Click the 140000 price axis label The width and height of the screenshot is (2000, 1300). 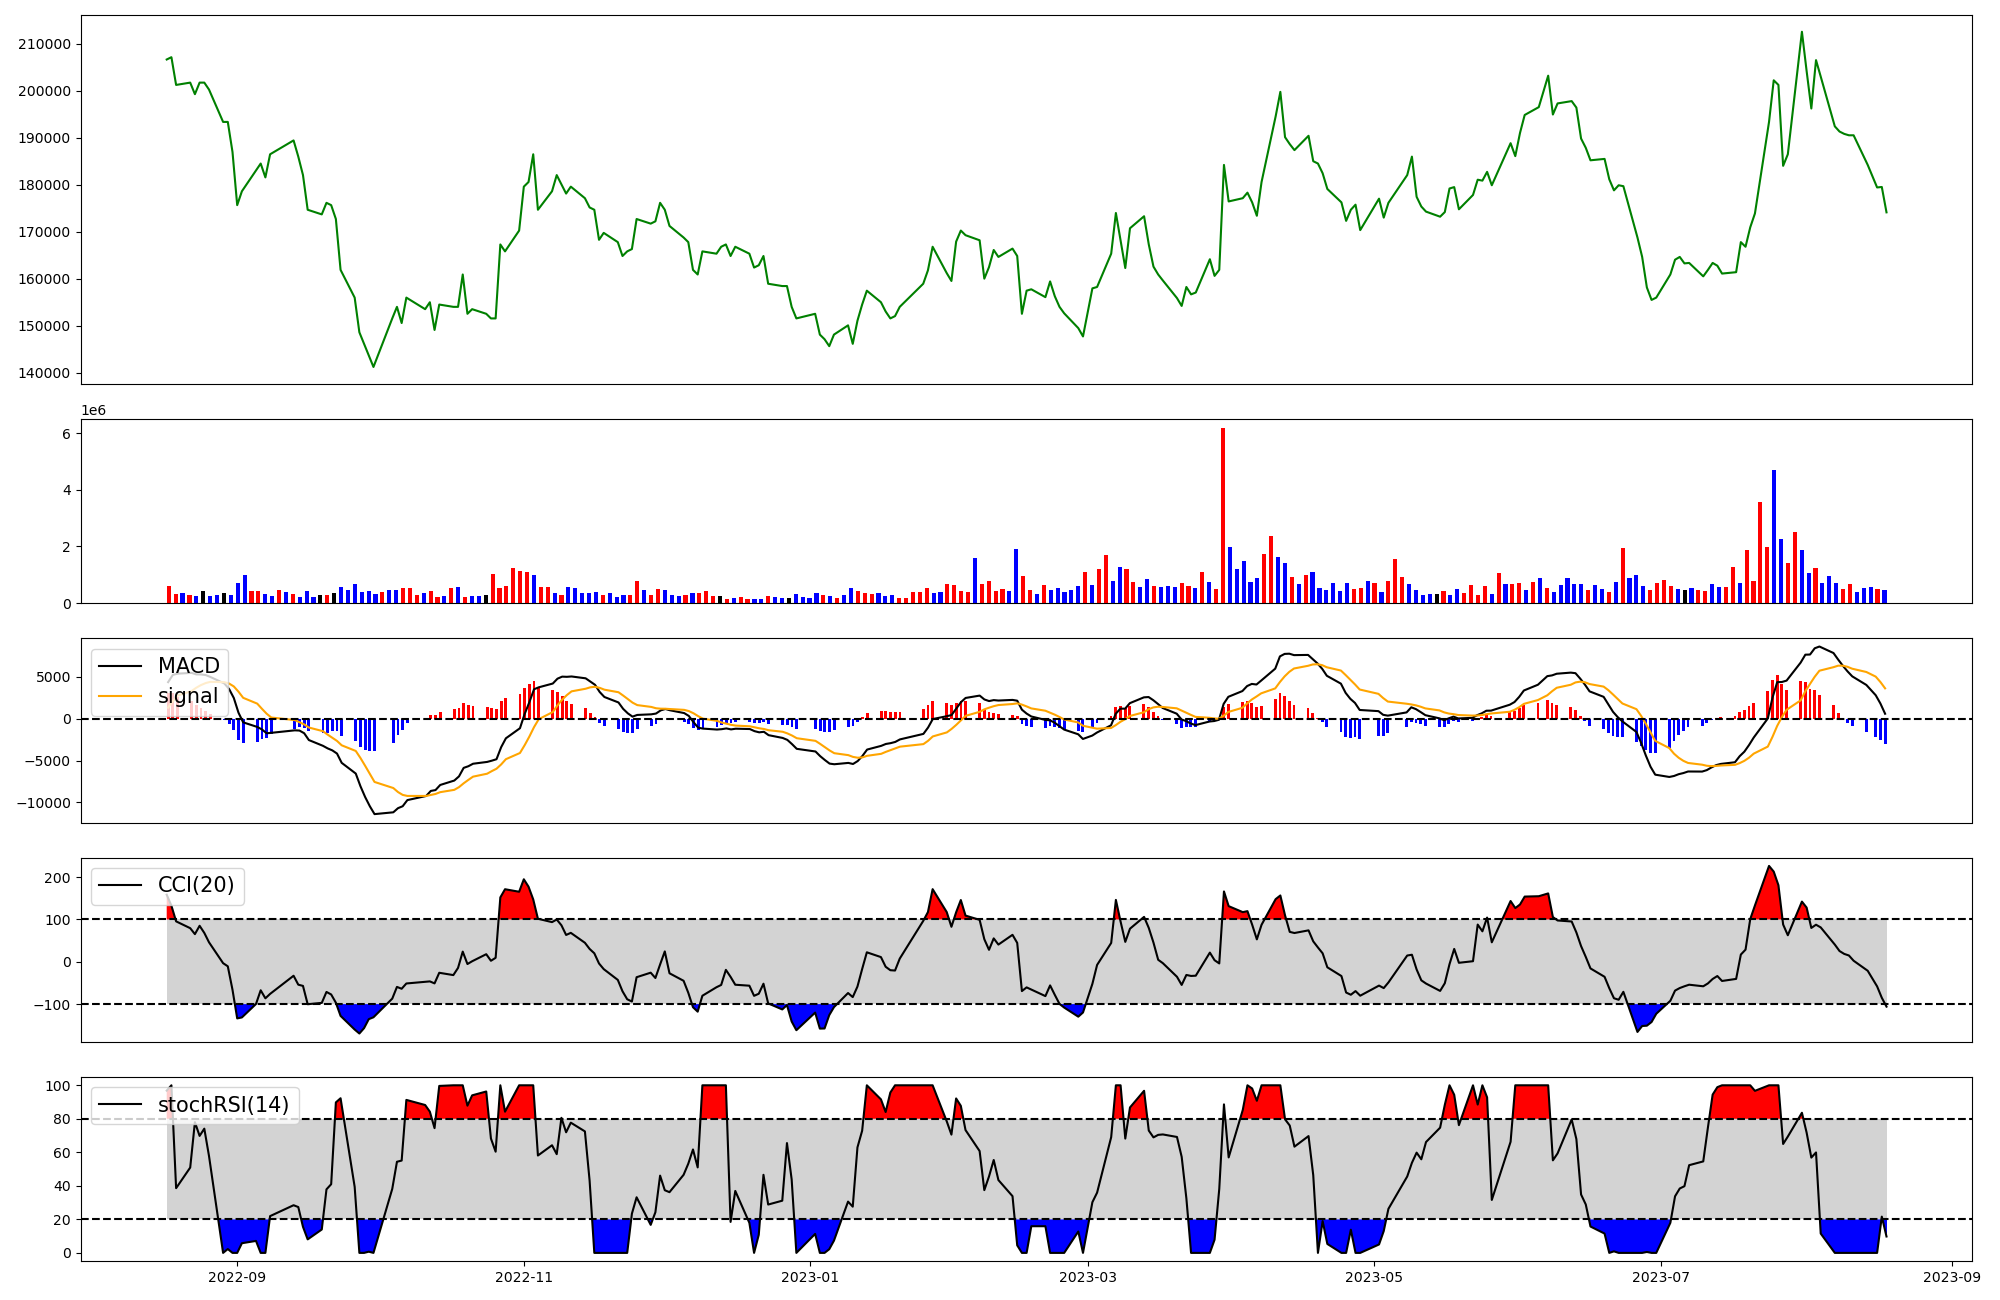point(44,373)
